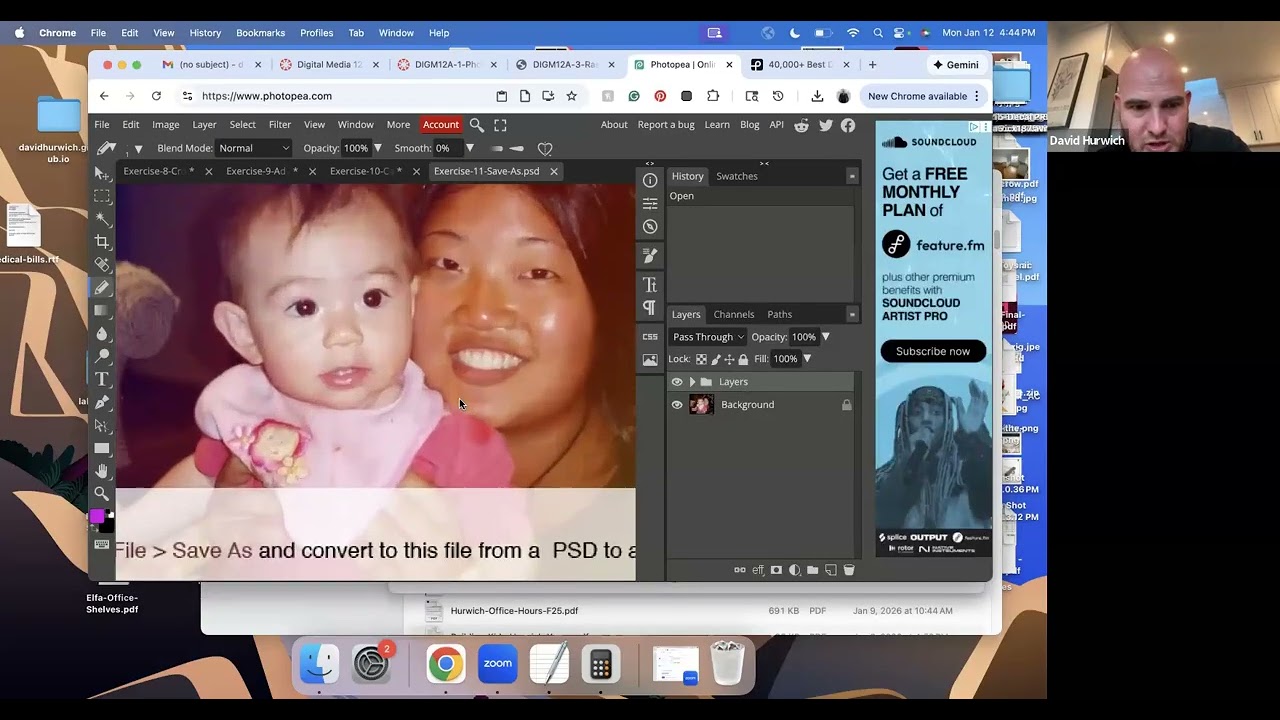
Task: Open the Learn link
Action: pos(717,125)
